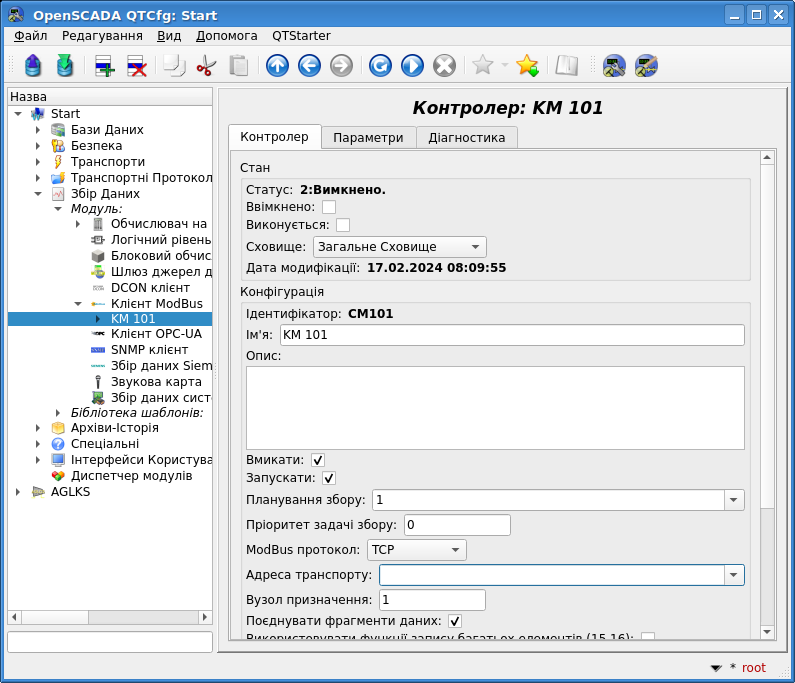Screen dimensions: 795x683
Task: Expand the Бази Даних tree node
Action: [38, 130]
